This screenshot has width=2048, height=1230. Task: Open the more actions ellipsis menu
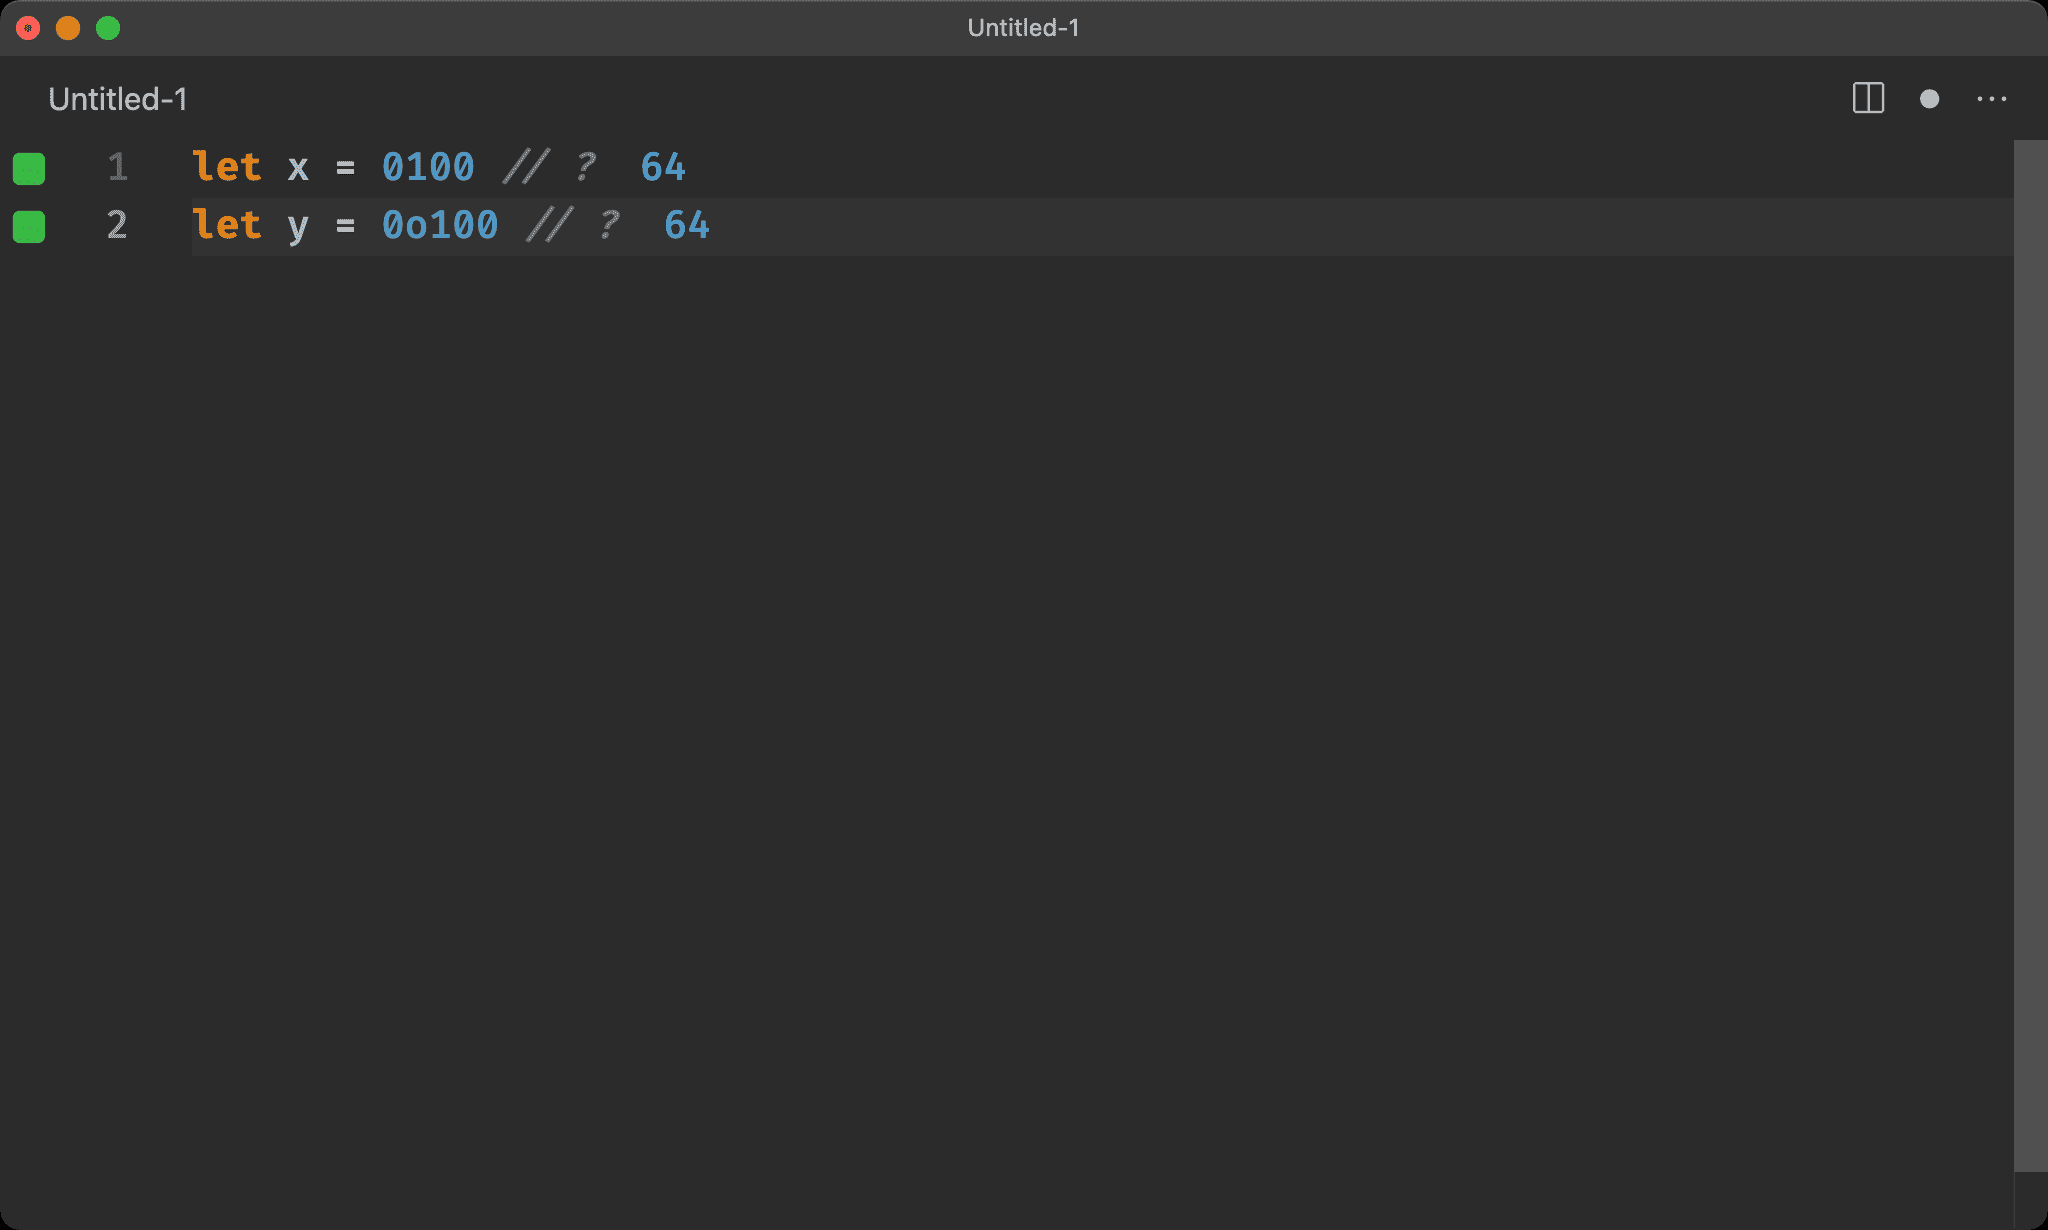click(x=1991, y=99)
